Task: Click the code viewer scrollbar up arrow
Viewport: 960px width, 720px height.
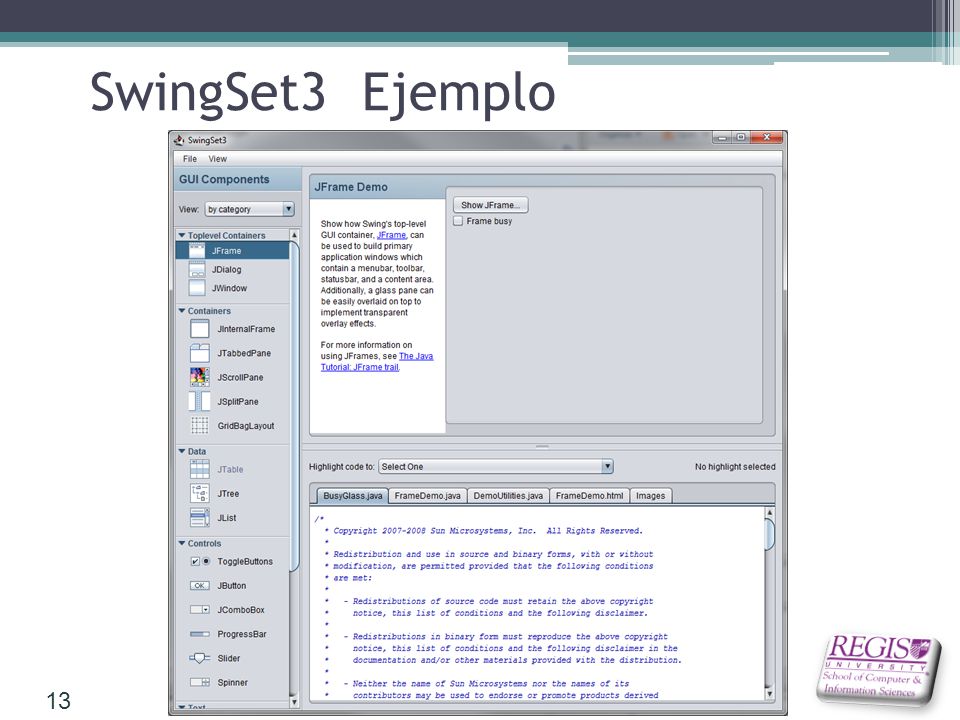Action: [770, 512]
